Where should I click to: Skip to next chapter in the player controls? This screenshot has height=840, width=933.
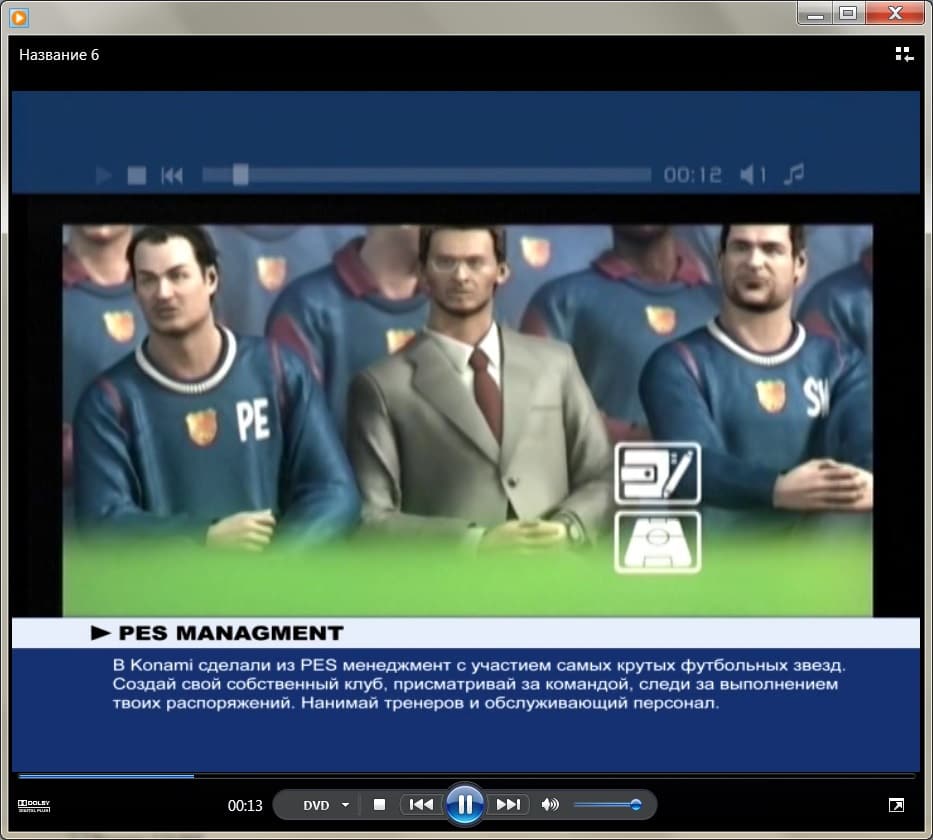click(508, 804)
